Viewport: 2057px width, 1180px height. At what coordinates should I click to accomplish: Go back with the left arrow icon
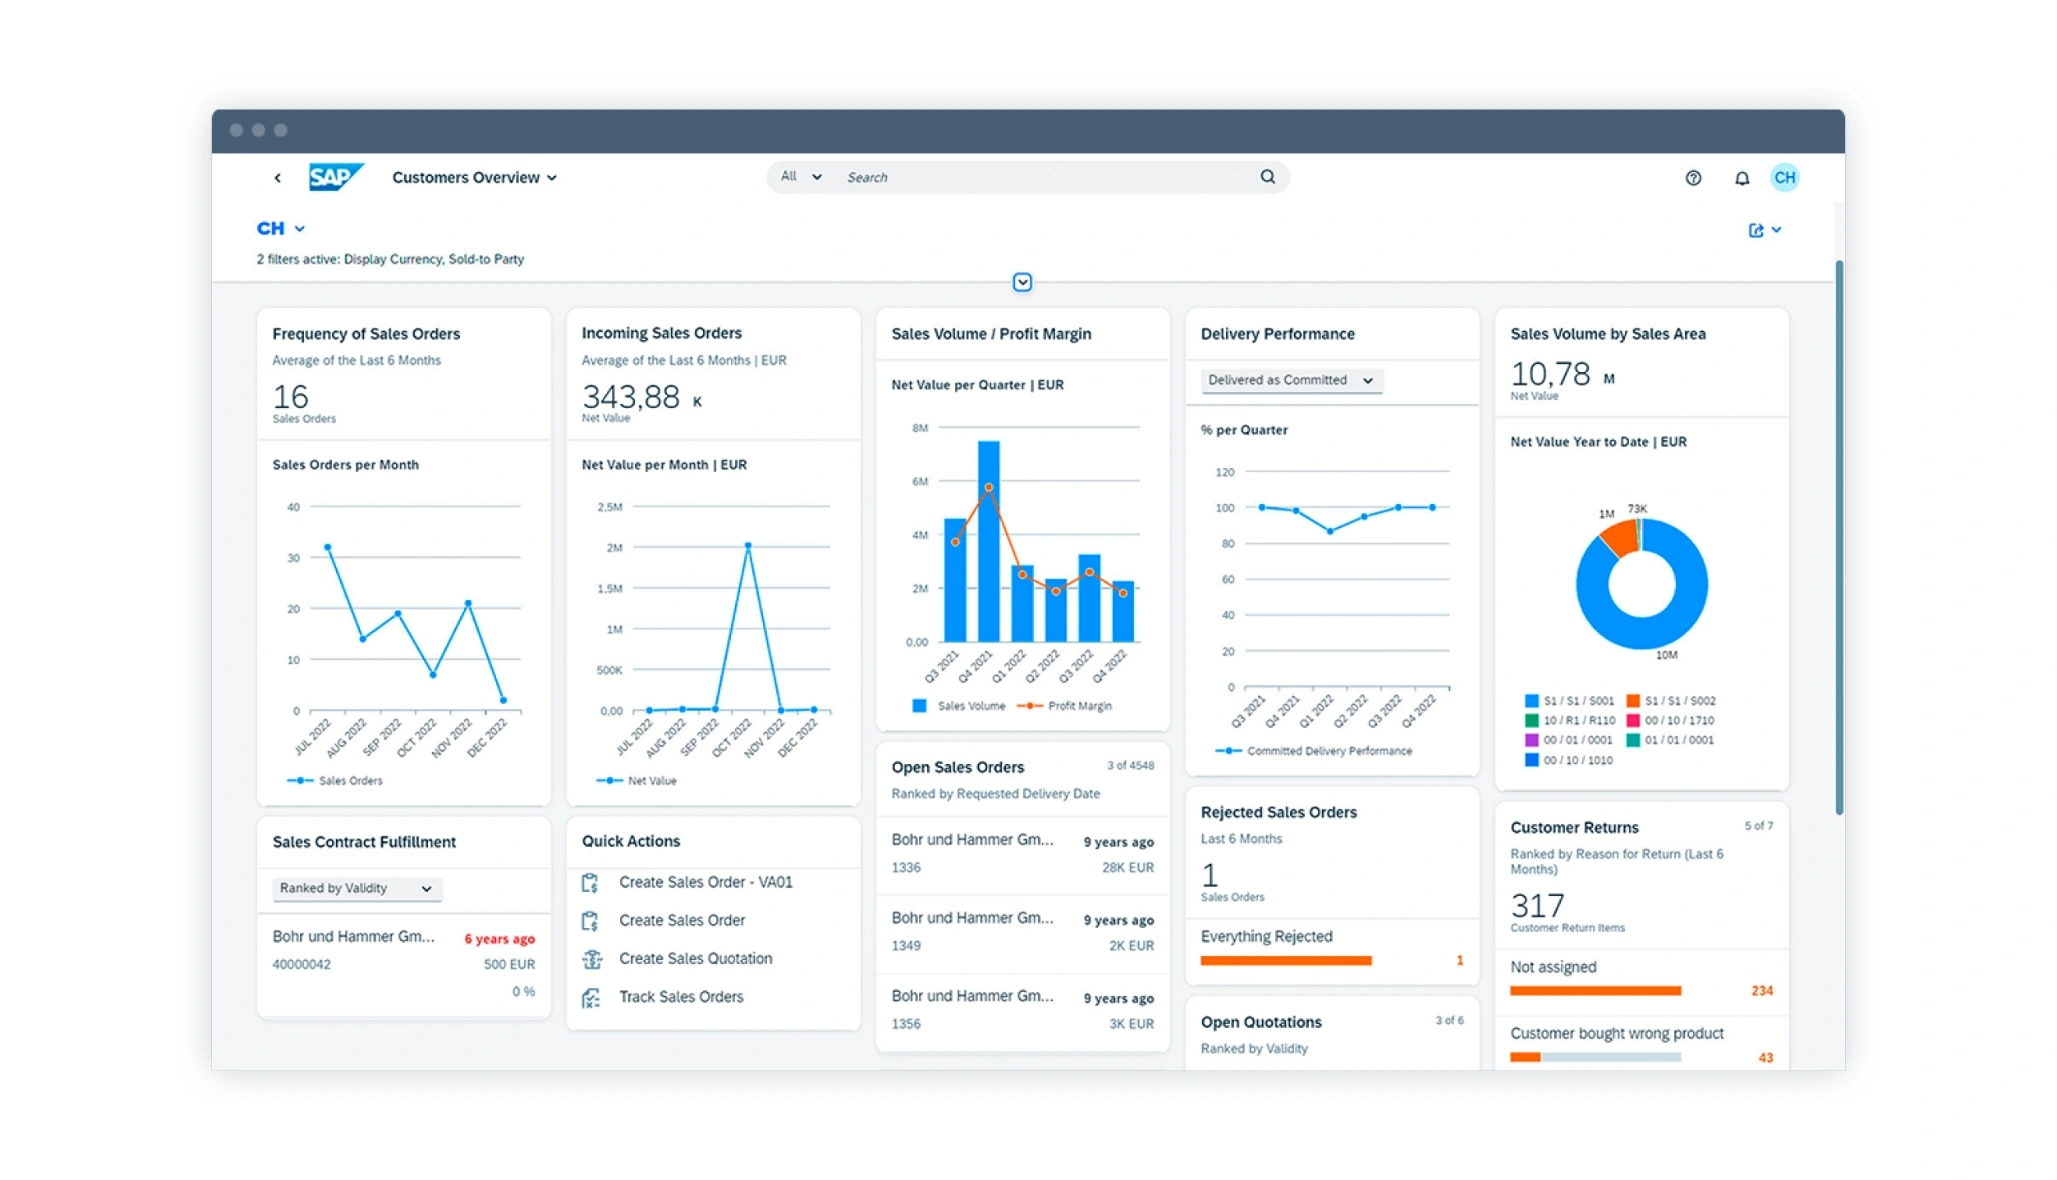[x=277, y=178]
